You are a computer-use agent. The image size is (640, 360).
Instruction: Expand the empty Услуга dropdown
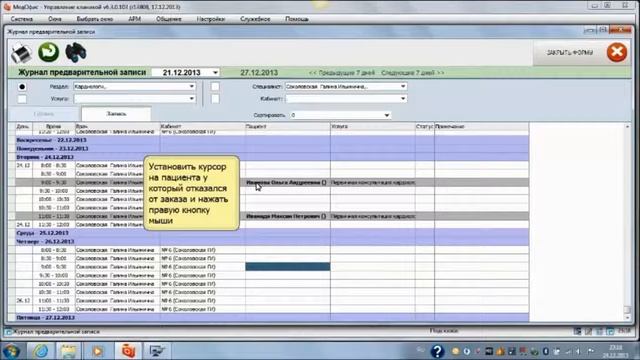click(191, 99)
